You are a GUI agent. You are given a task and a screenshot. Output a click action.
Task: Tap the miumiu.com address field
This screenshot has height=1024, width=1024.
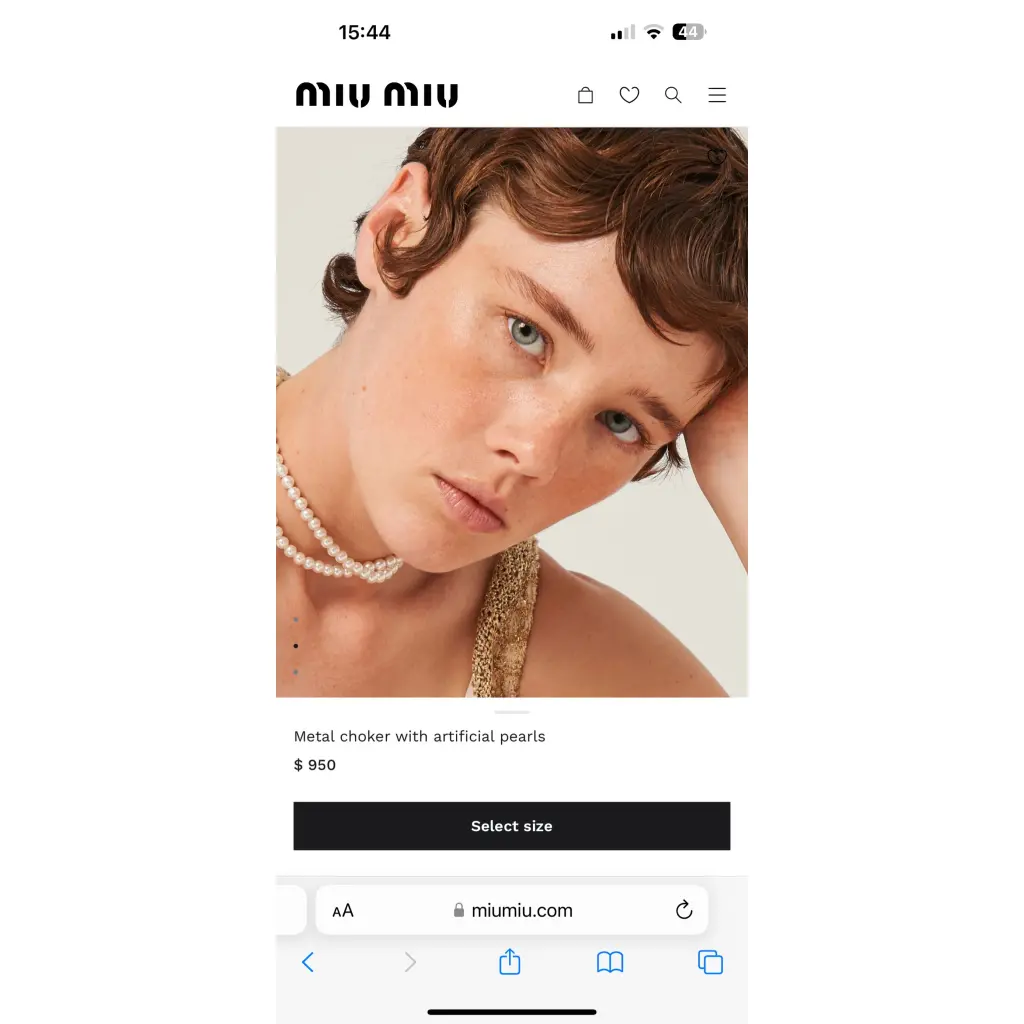click(511, 910)
